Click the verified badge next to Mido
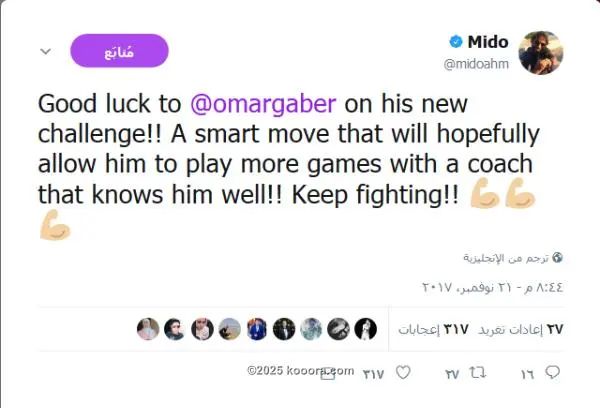Viewport: 600px width, 408px height. pyautogui.click(x=456, y=41)
